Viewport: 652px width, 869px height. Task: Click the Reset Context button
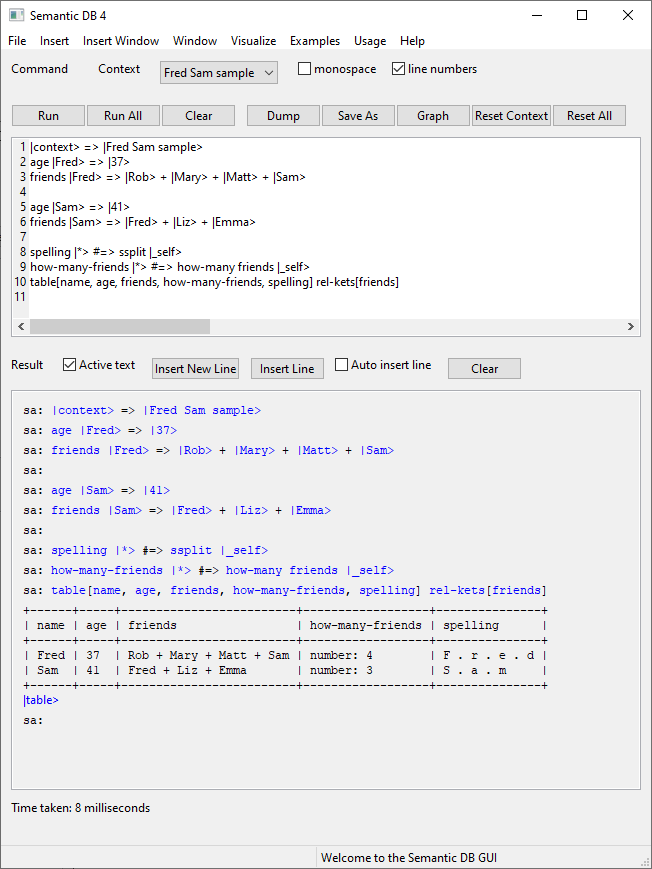[511, 116]
